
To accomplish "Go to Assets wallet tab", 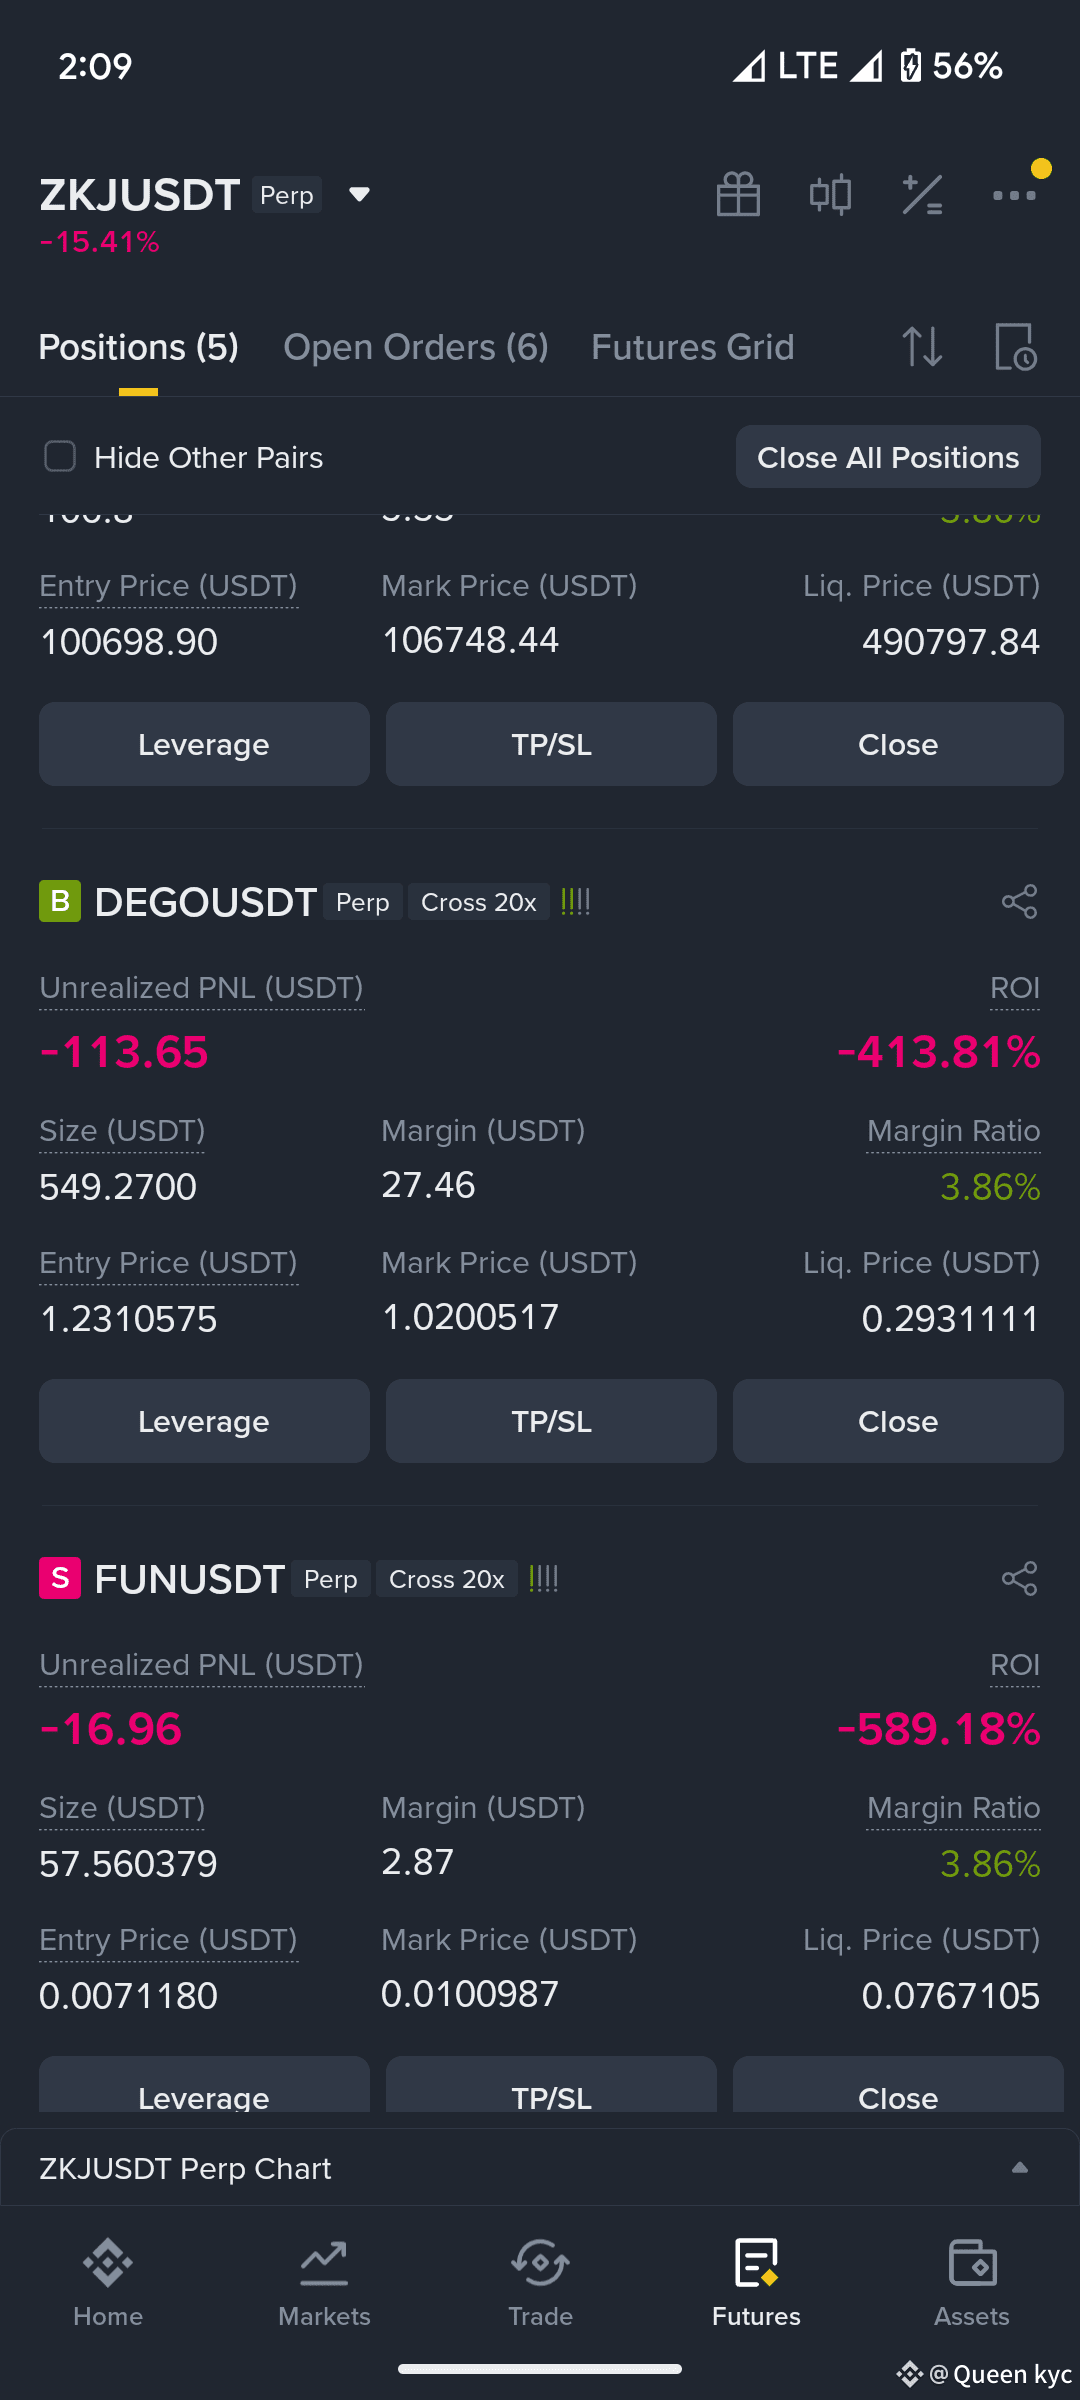I will (972, 2282).
